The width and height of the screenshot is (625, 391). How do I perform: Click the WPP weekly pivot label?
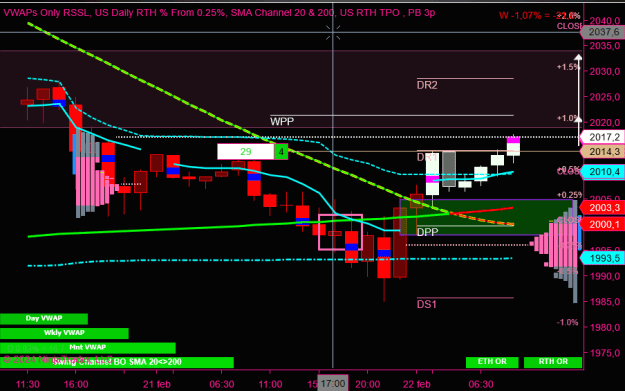click(282, 122)
